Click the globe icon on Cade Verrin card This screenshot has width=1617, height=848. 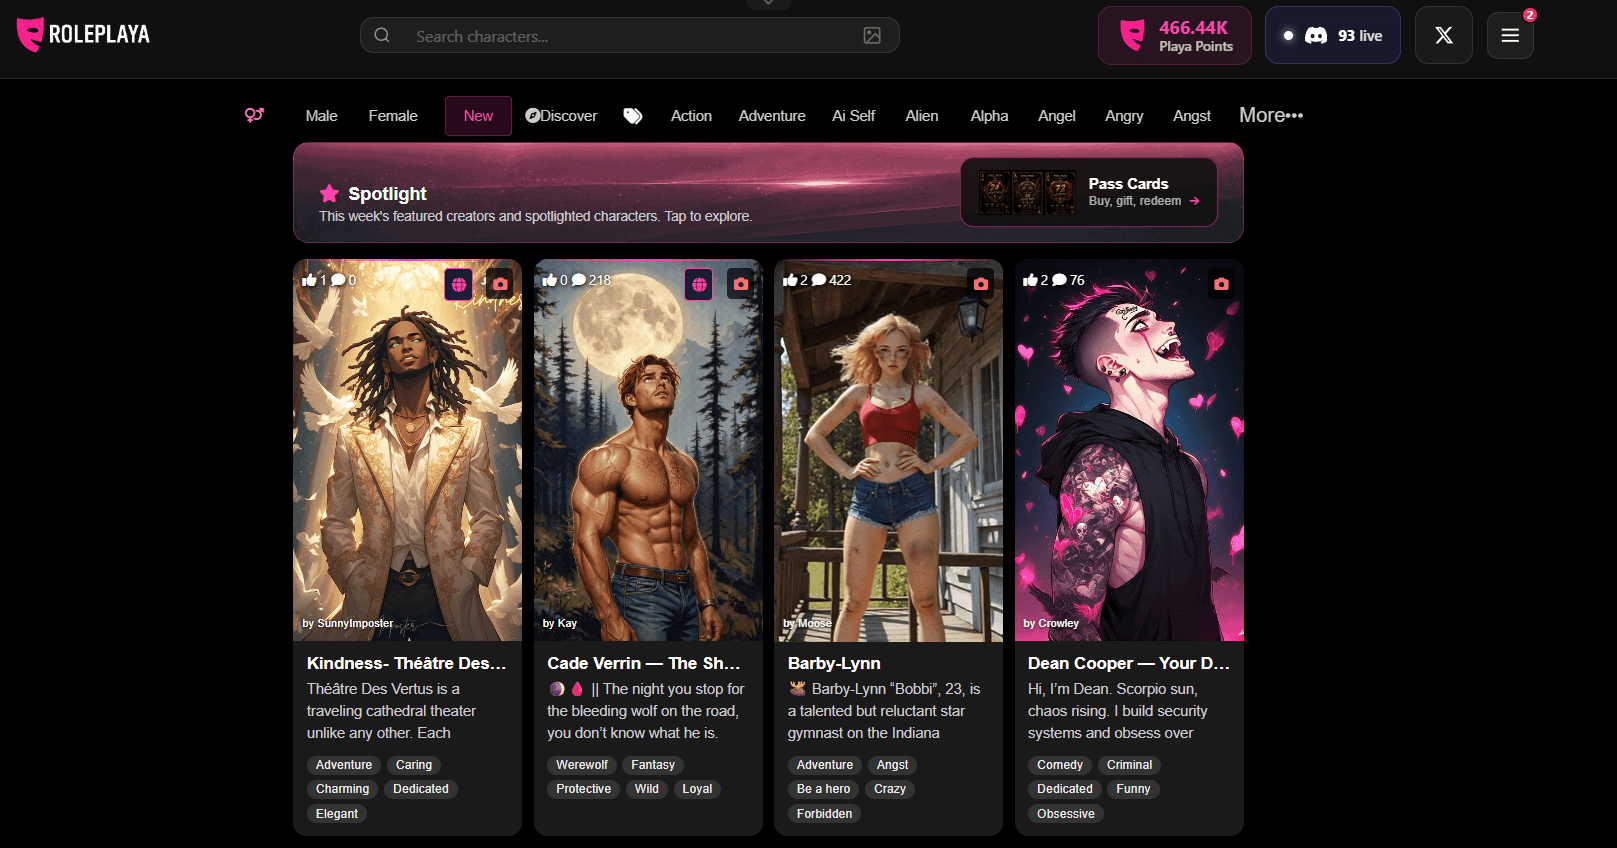click(x=699, y=284)
